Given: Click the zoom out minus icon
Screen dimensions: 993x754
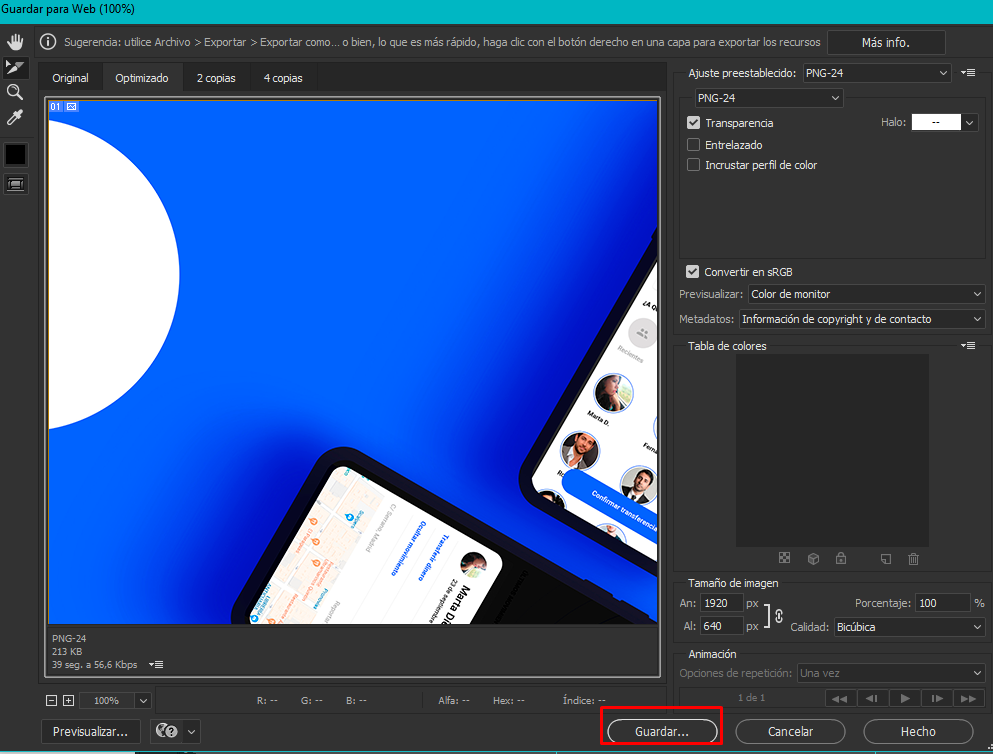Looking at the screenshot, I should tap(52, 701).
